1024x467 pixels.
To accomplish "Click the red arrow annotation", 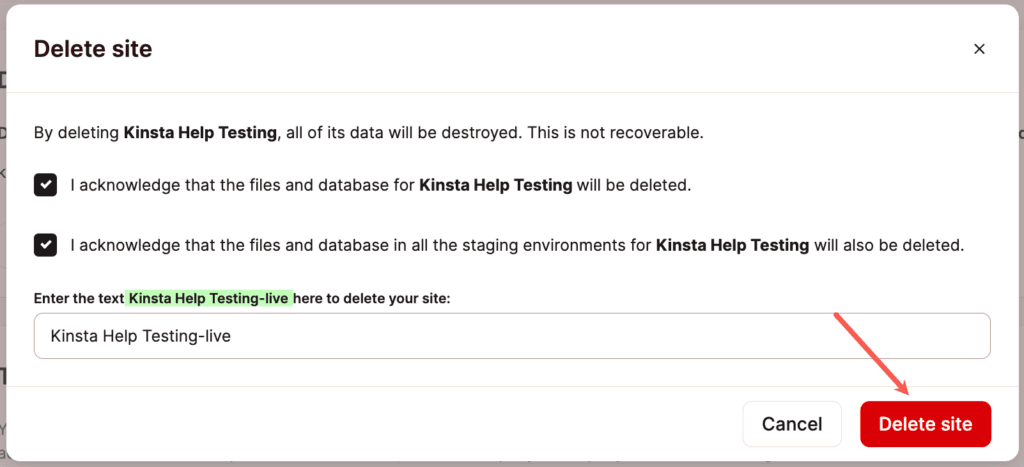I will (872, 352).
